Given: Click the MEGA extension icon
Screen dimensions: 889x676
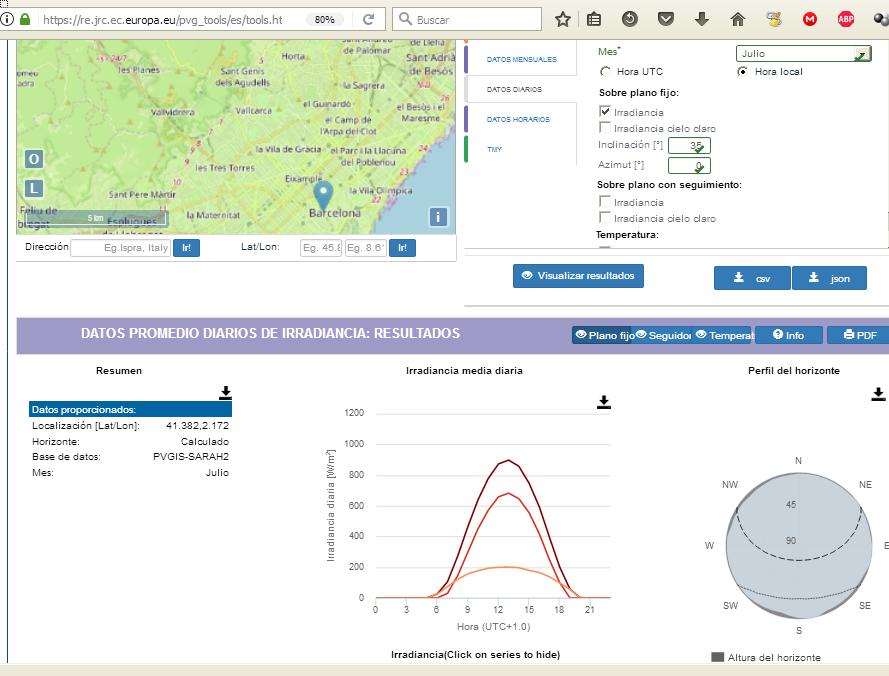Looking at the screenshot, I should (x=810, y=19).
